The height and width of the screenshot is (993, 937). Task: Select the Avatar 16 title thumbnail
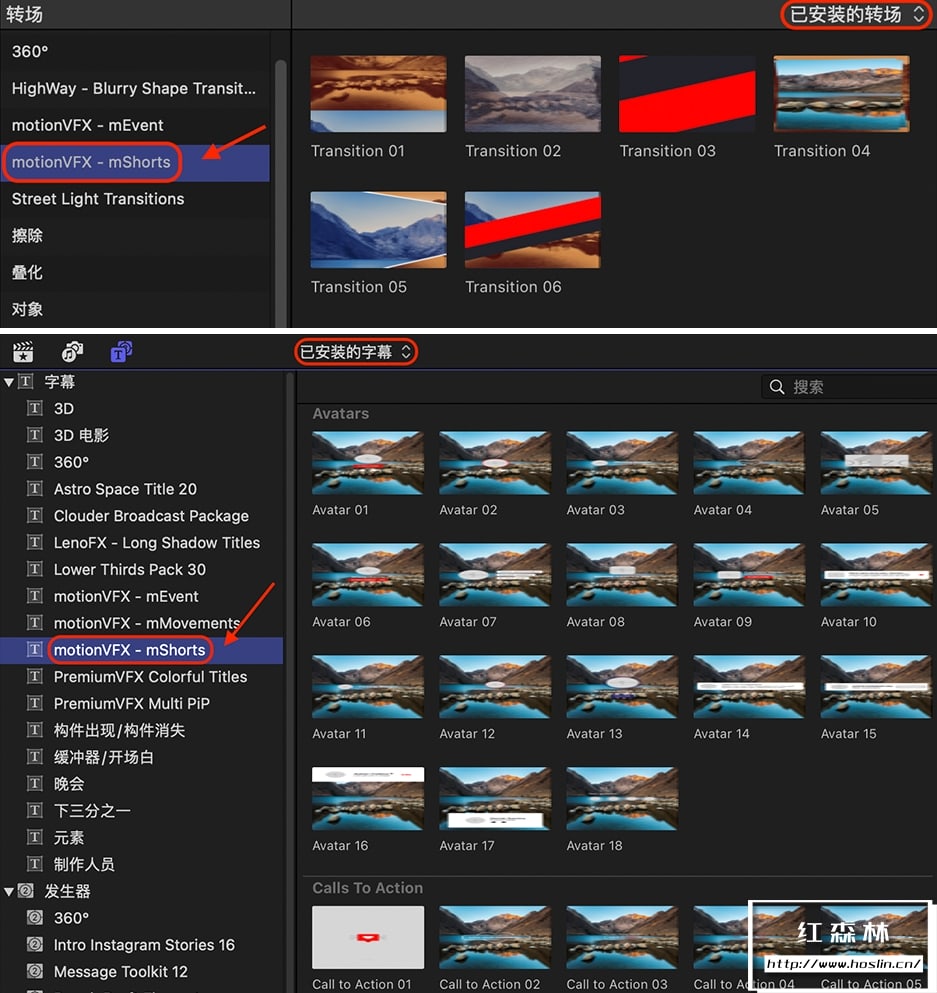[368, 799]
